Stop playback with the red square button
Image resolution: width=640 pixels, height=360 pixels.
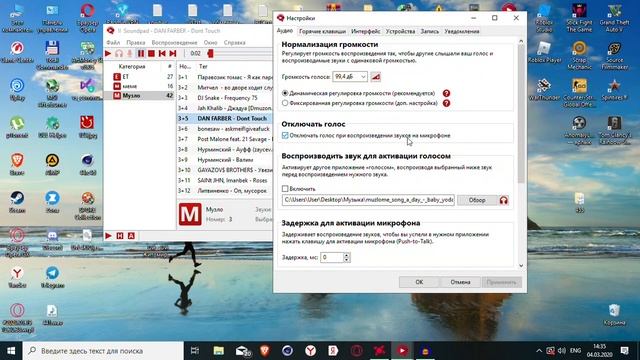(151, 53)
